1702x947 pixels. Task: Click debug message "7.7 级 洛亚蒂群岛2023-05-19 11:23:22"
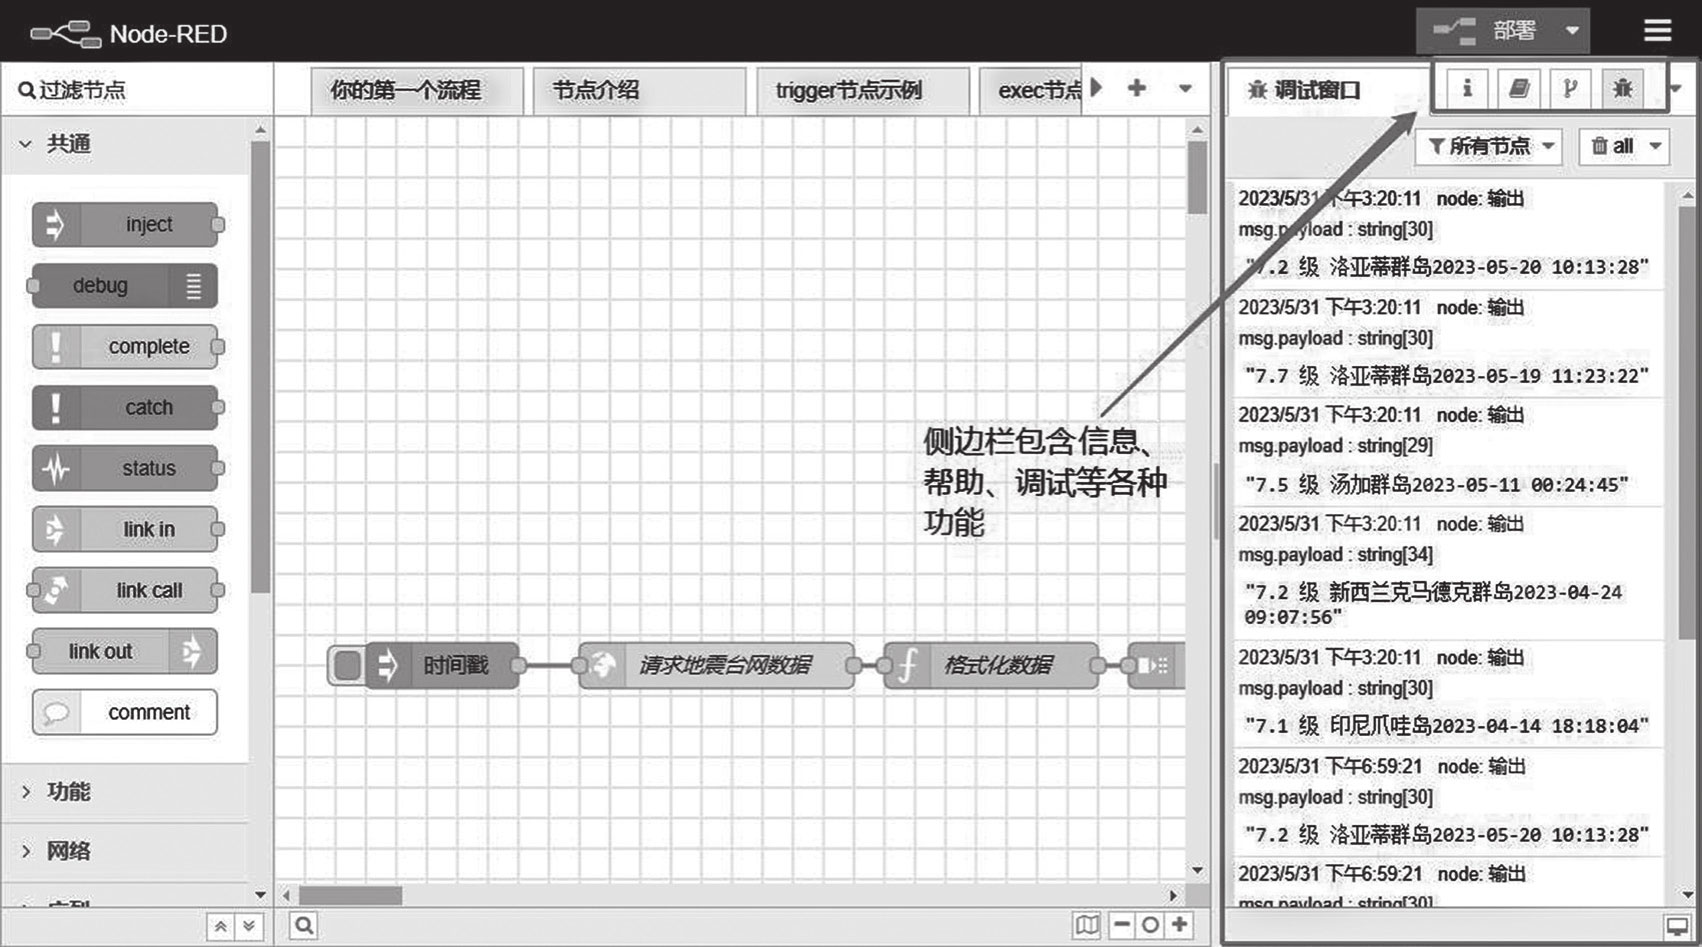tap(1447, 376)
